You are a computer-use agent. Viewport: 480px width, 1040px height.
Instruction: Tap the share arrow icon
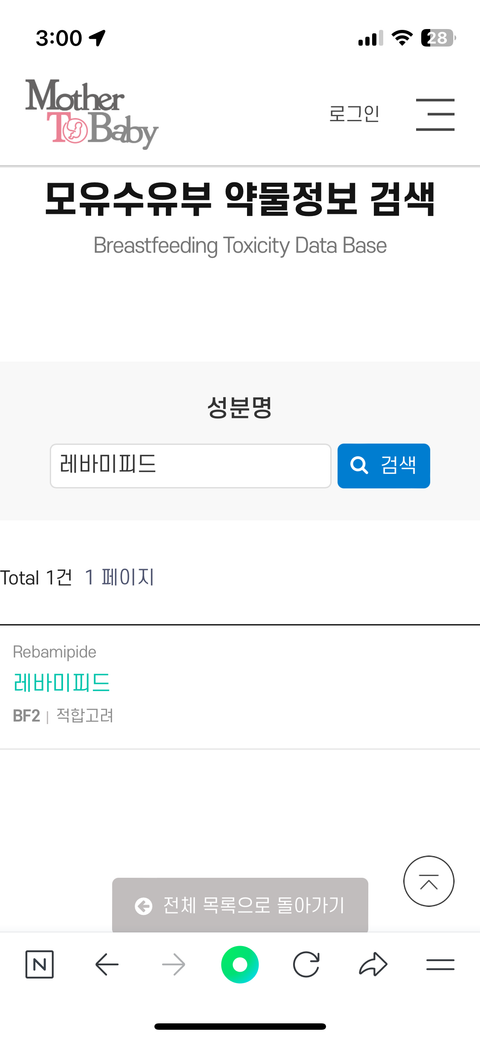[x=373, y=964]
